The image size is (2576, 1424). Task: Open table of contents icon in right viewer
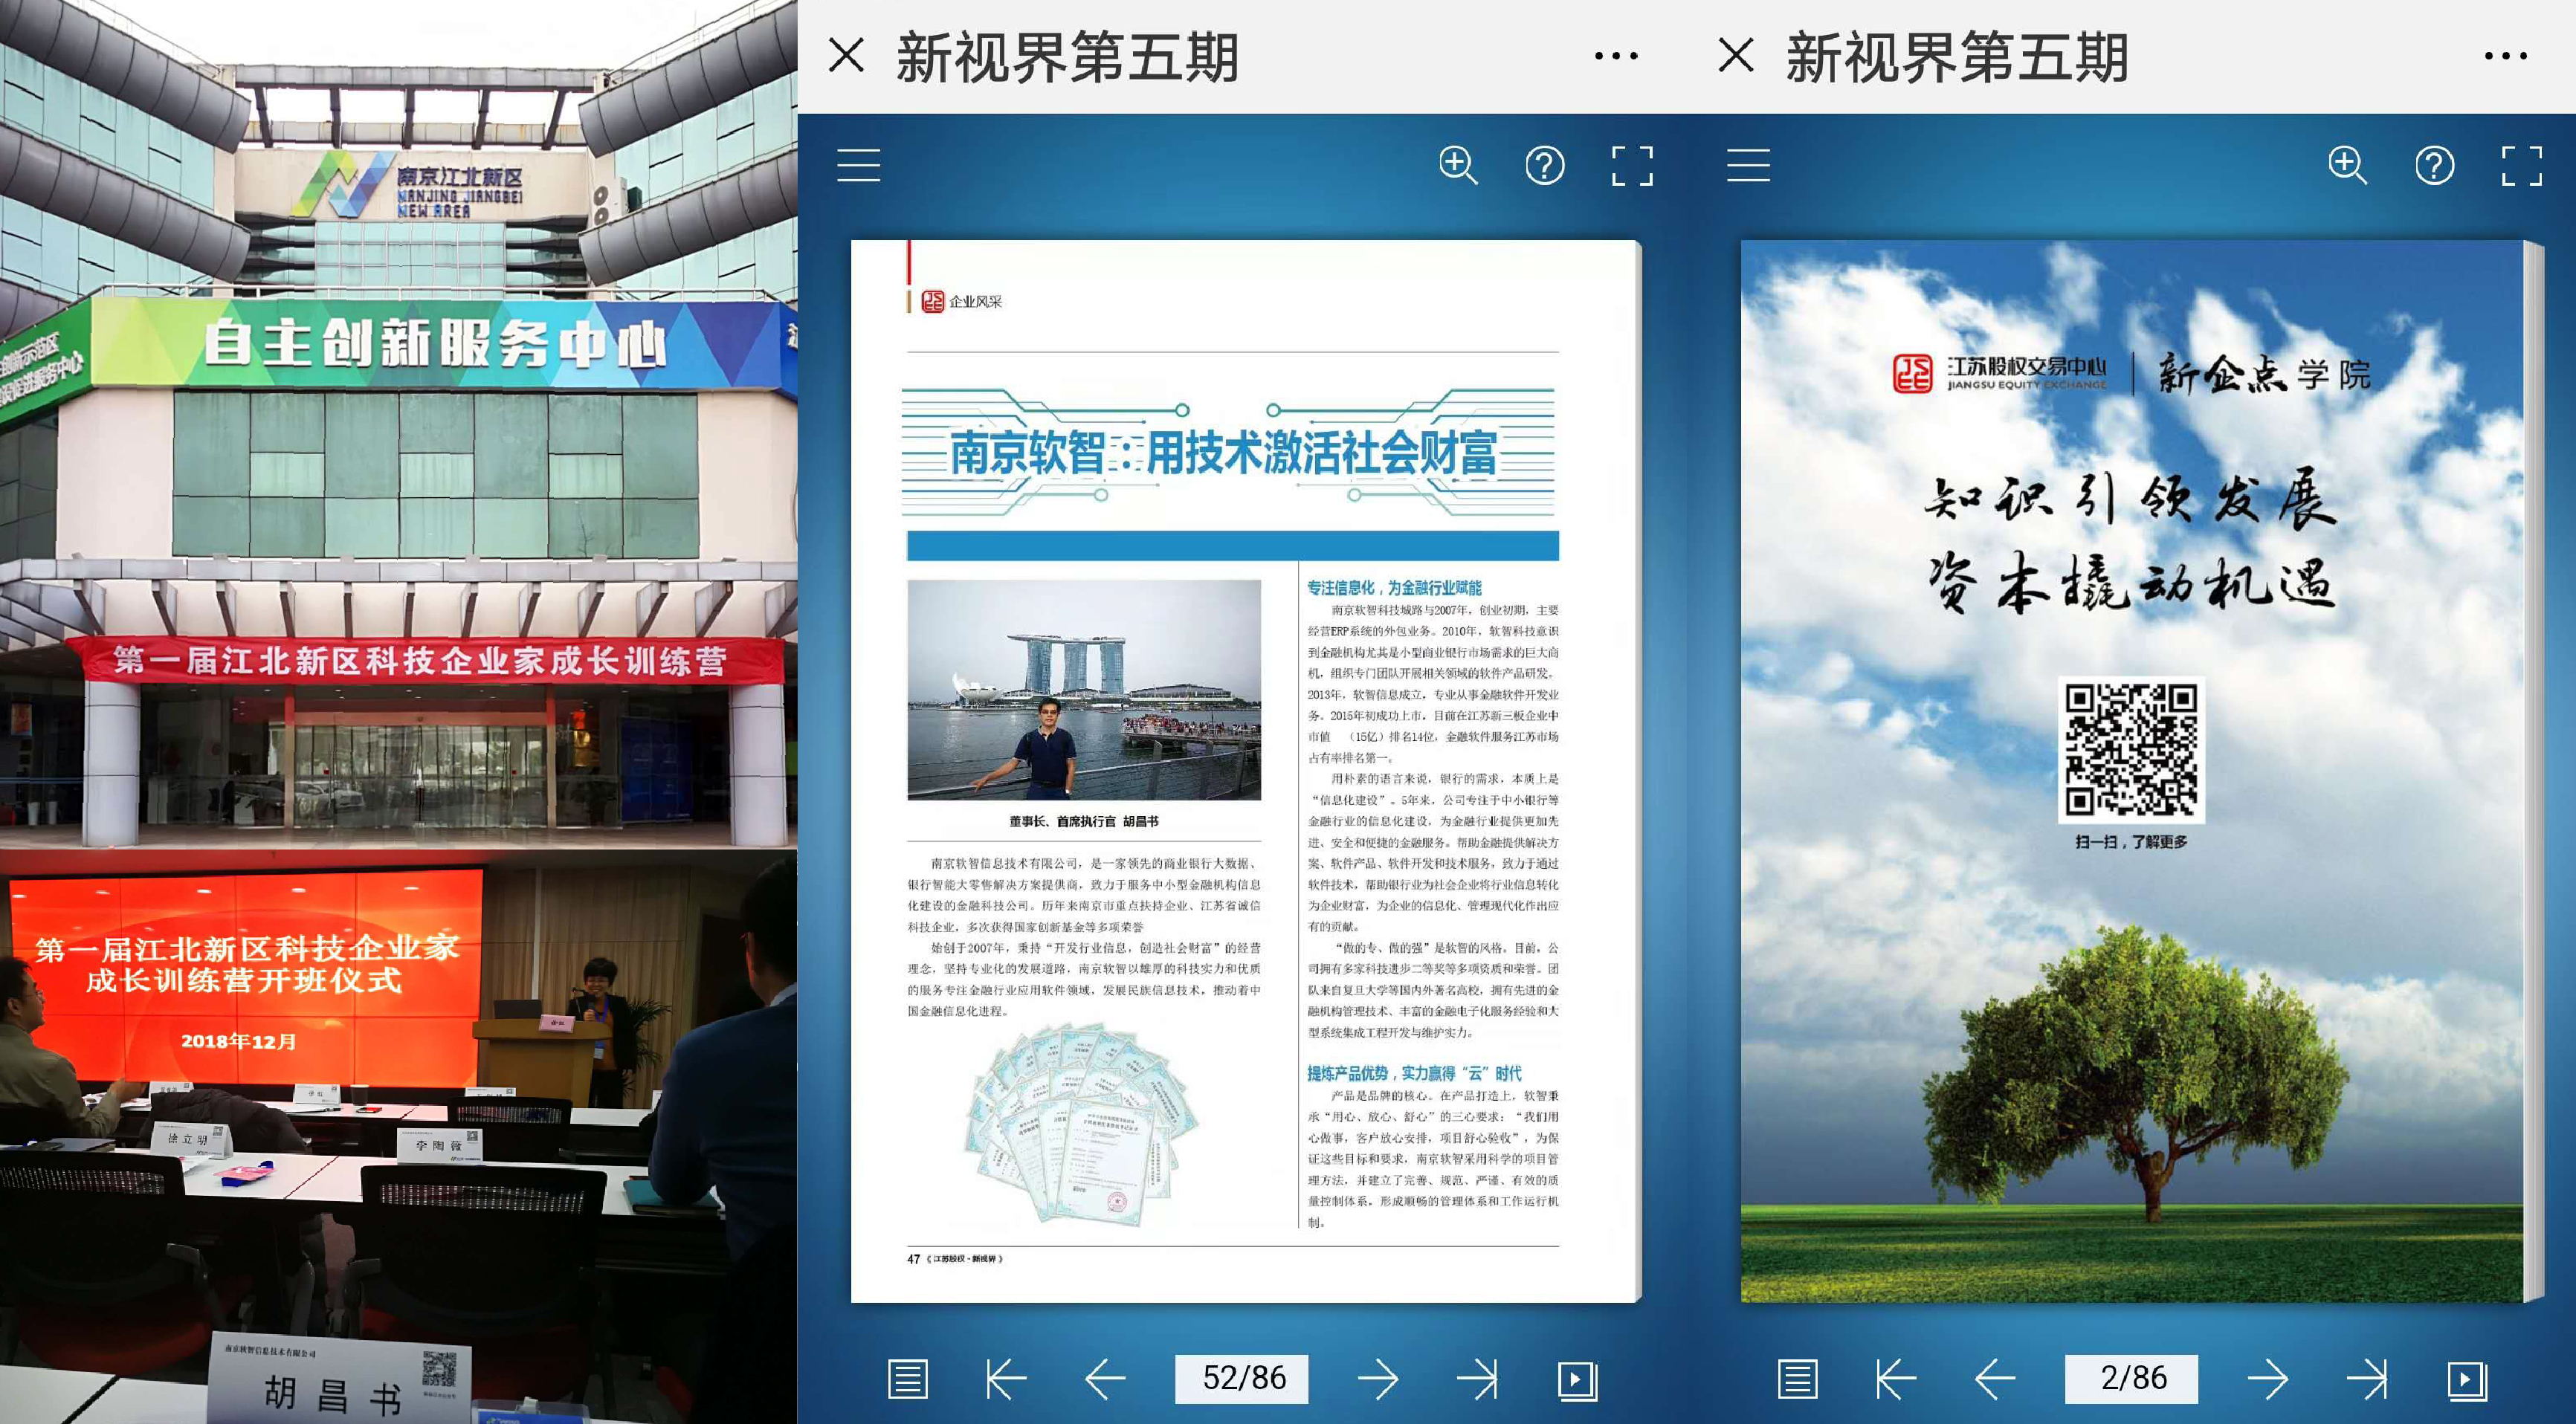(x=1798, y=1379)
